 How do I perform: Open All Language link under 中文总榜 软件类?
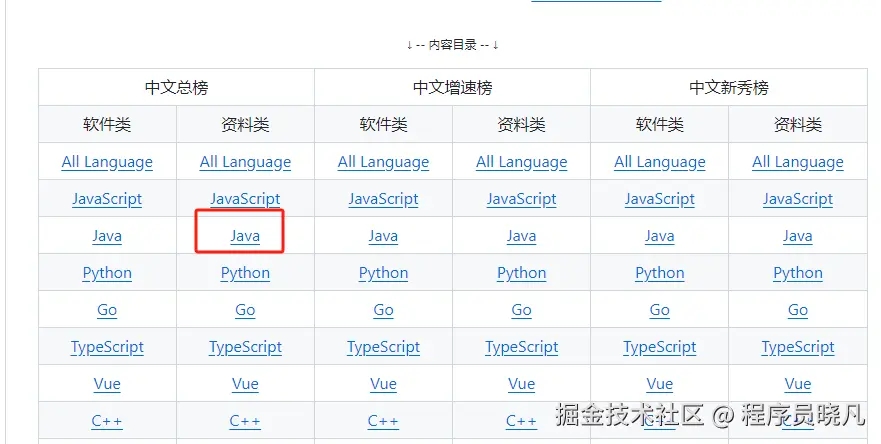(x=107, y=162)
